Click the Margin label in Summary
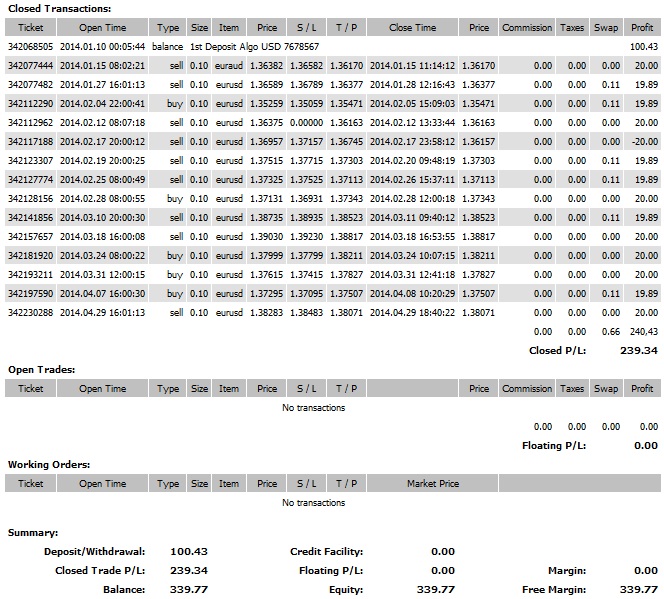 [x=567, y=571]
